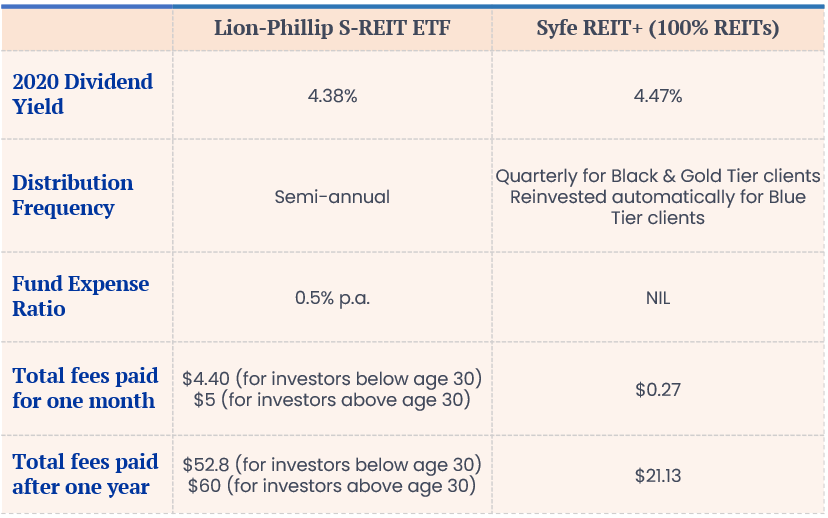The image size is (828, 518).
Task: Select the 0.5% p.a. expense ratio value
Action: click(x=332, y=298)
